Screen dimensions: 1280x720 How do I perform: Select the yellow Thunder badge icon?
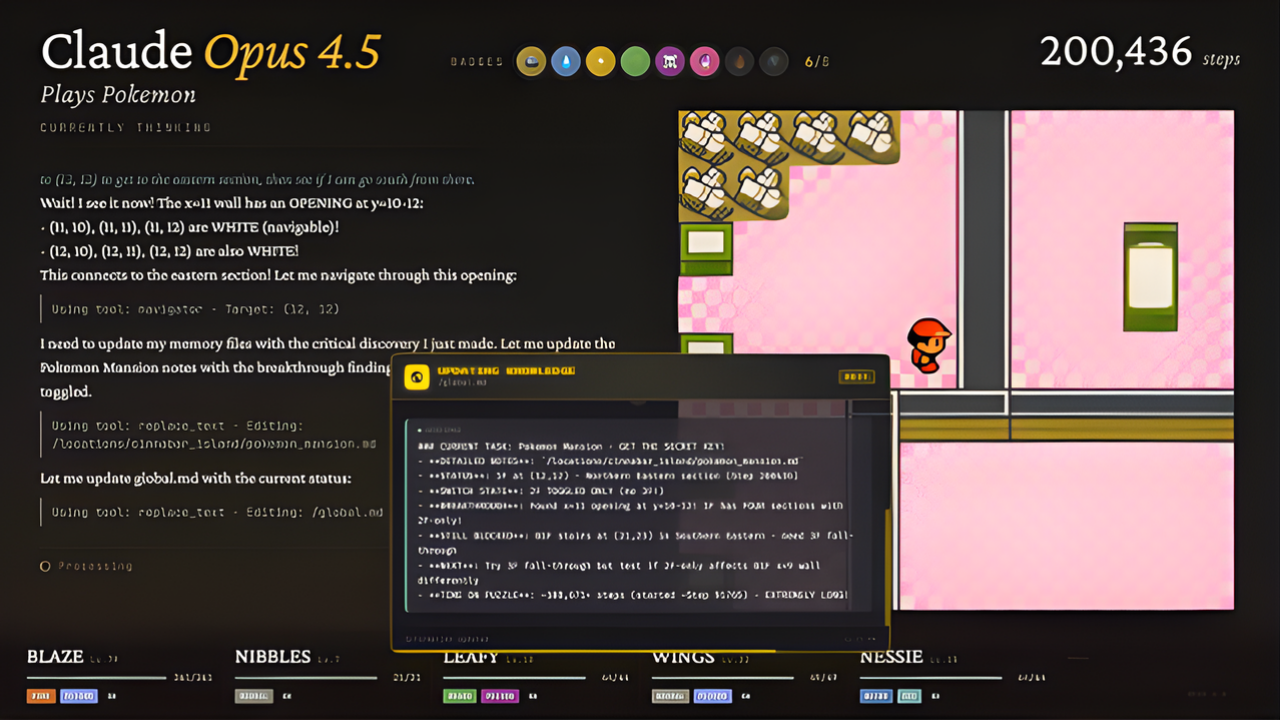pyautogui.click(x=600, y=62)
